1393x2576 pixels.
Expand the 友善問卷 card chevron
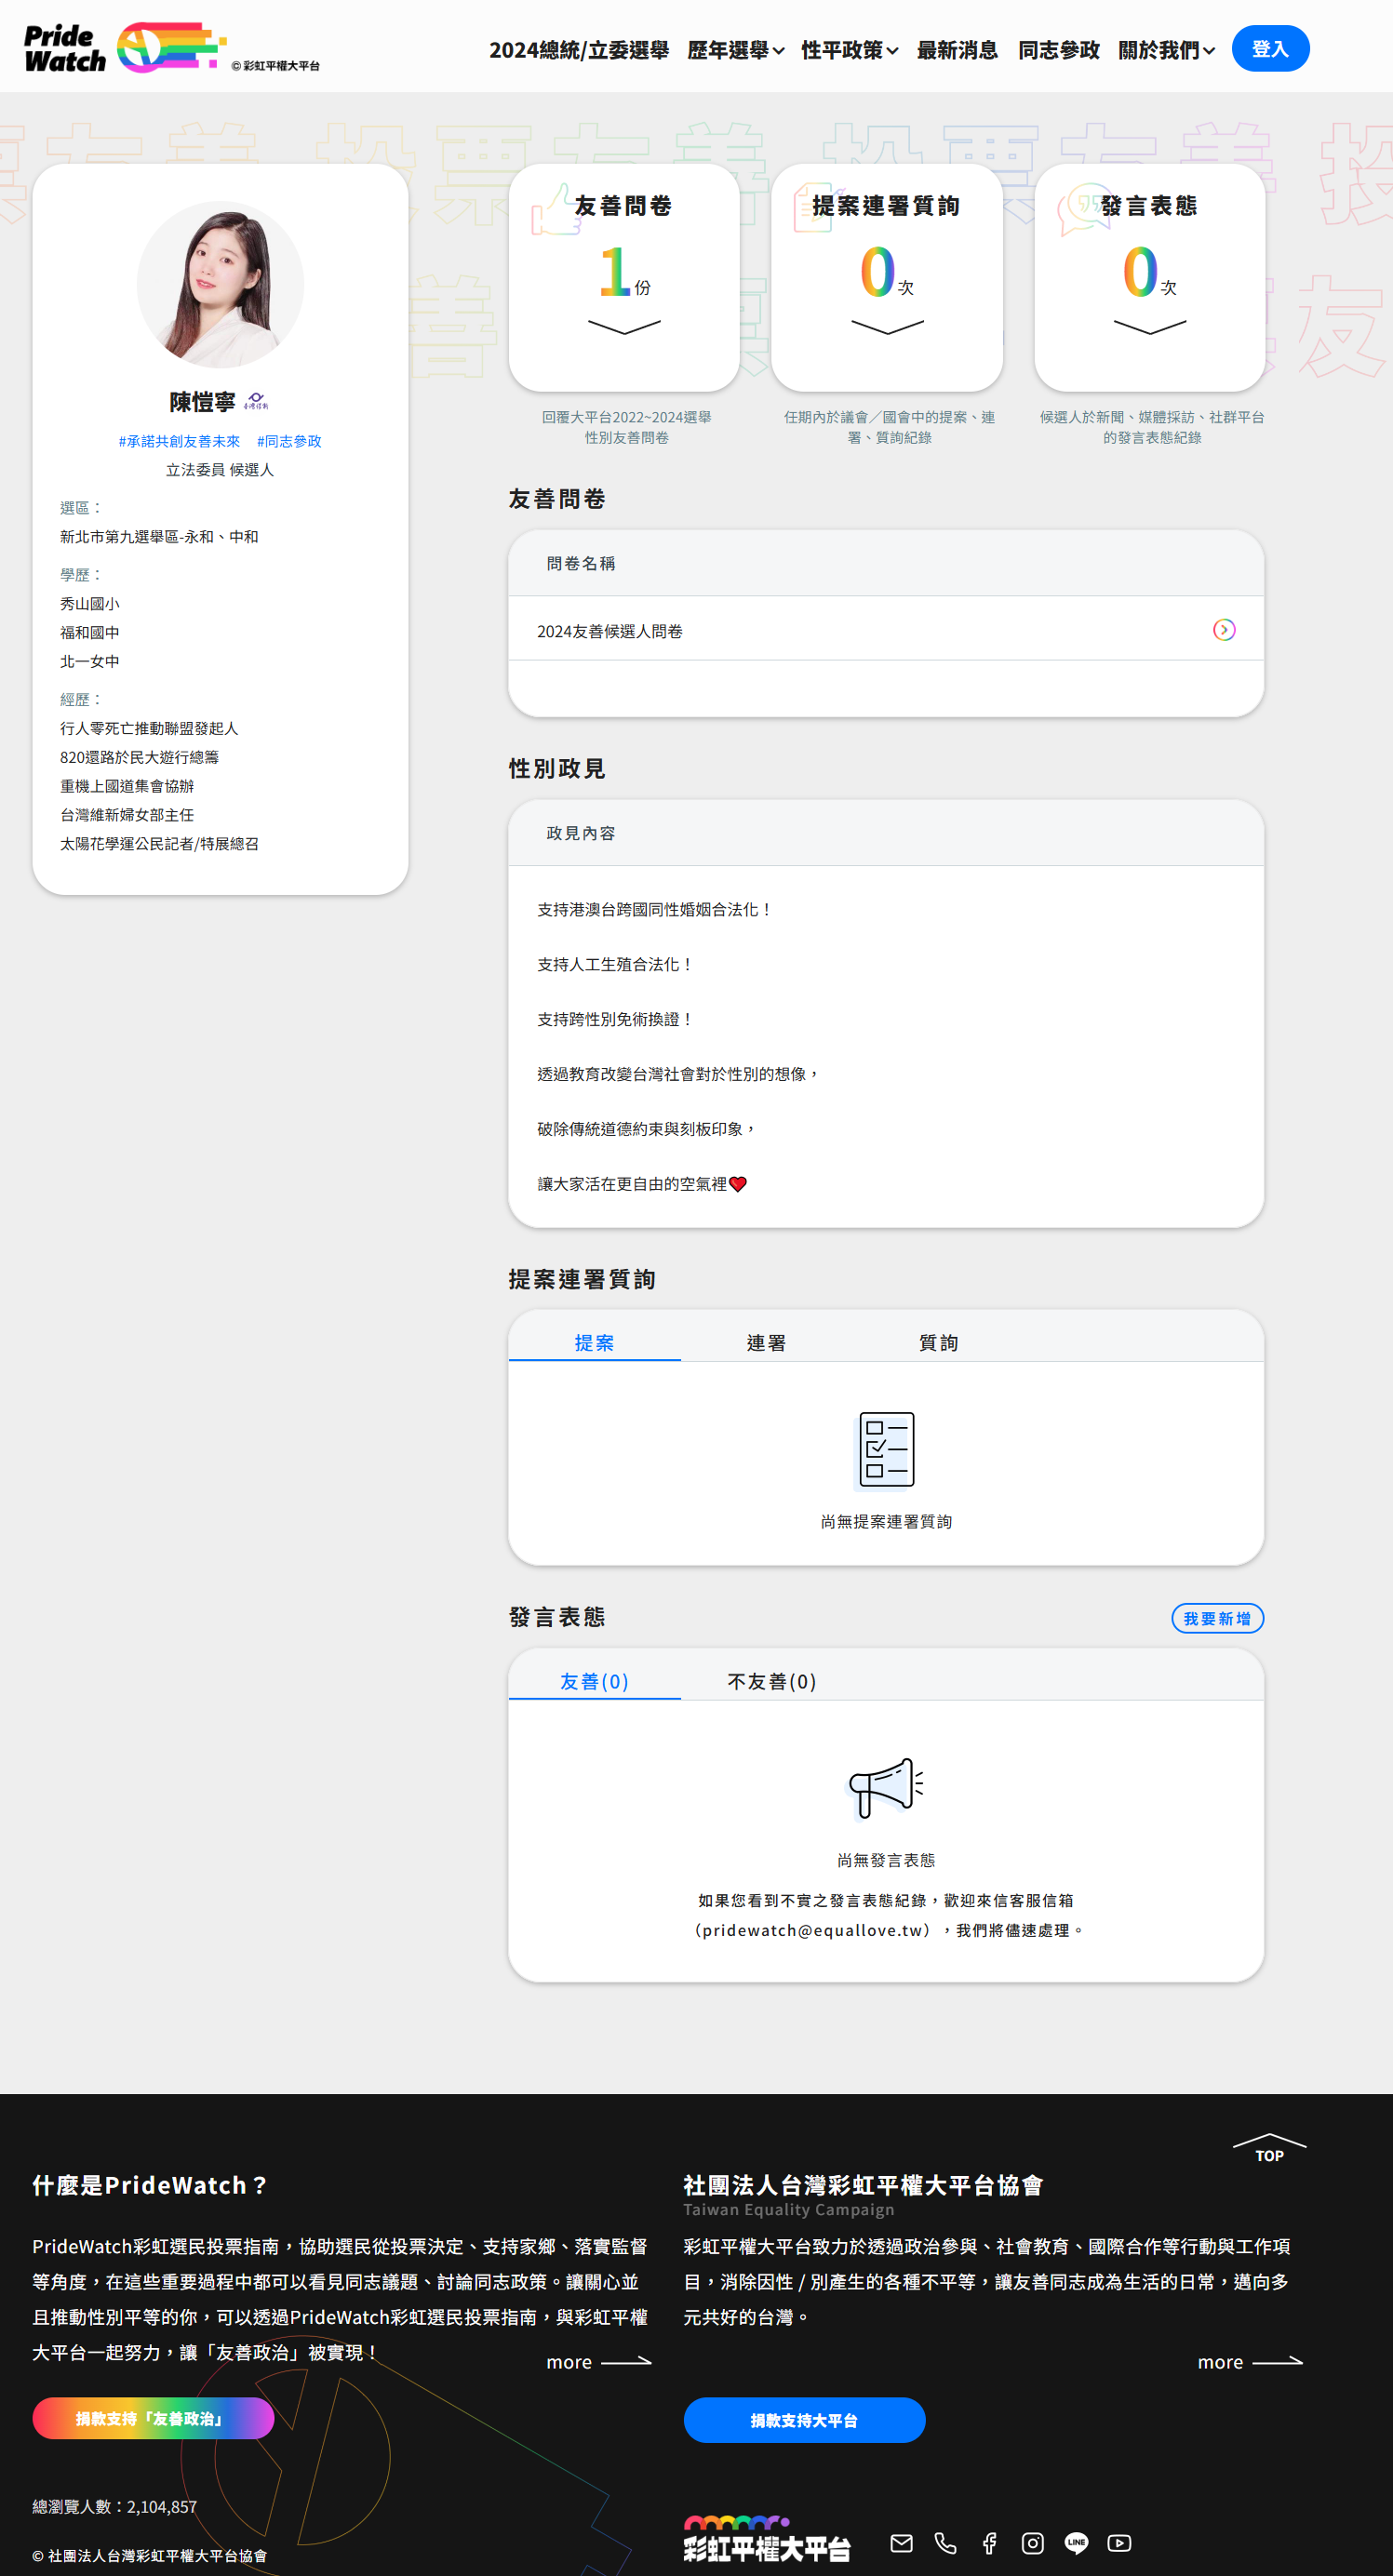624,327
